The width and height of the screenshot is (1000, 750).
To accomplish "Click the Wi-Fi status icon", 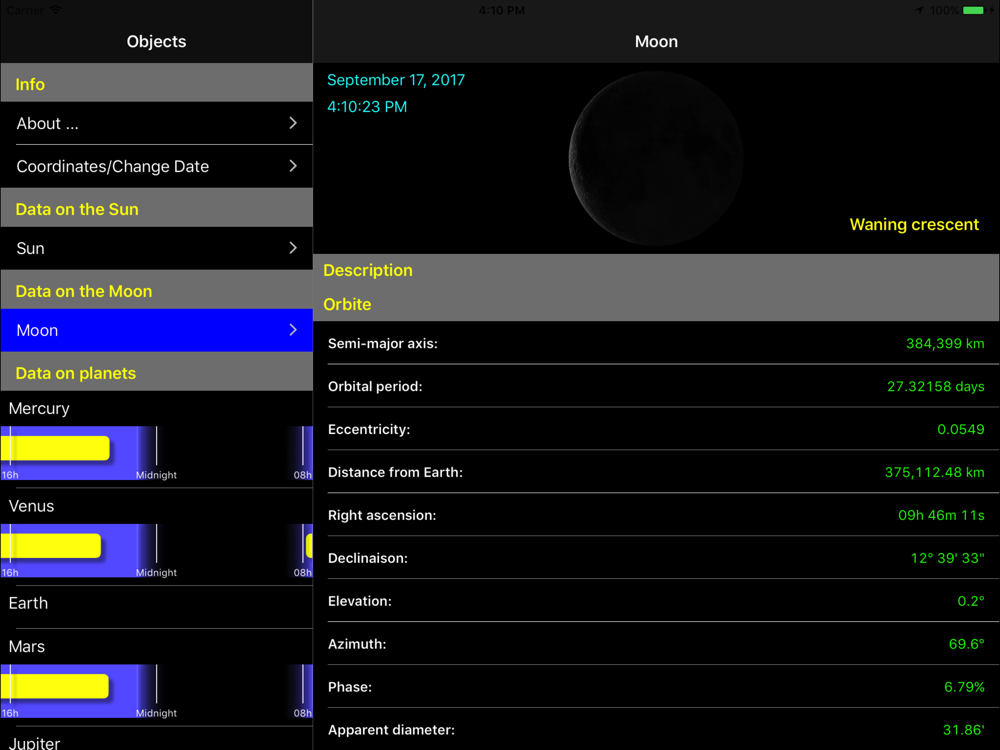I will [55, 10].
